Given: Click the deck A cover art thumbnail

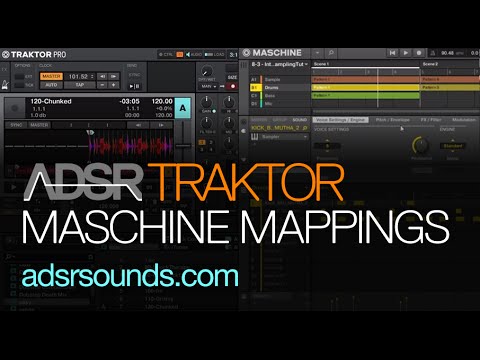Looking at the screenshot, I should tap(15, 108).
